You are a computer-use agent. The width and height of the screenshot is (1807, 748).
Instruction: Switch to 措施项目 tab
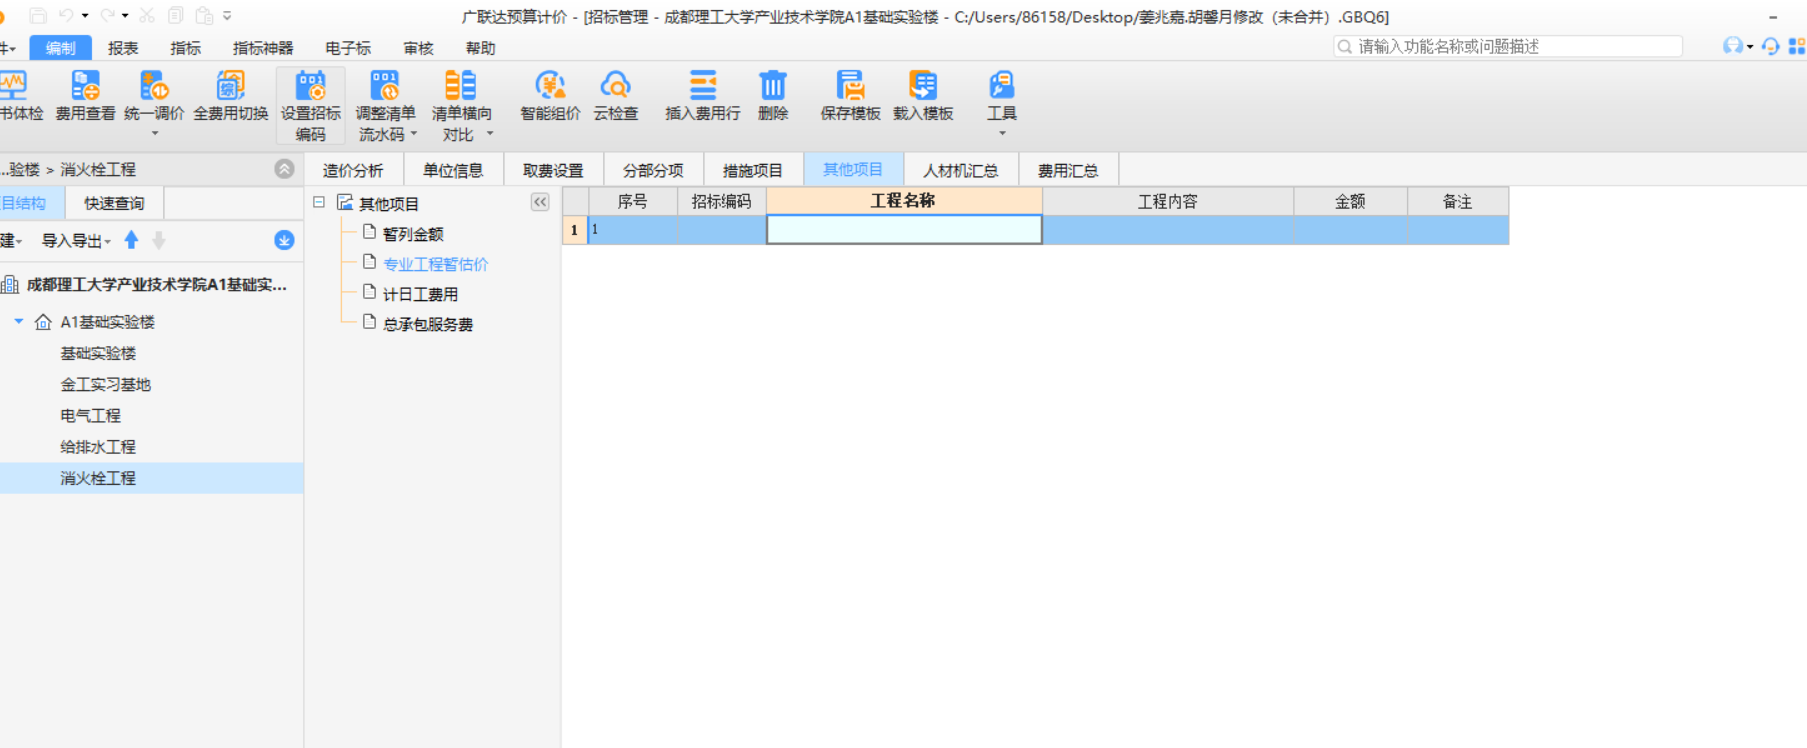tap(753, 170)
